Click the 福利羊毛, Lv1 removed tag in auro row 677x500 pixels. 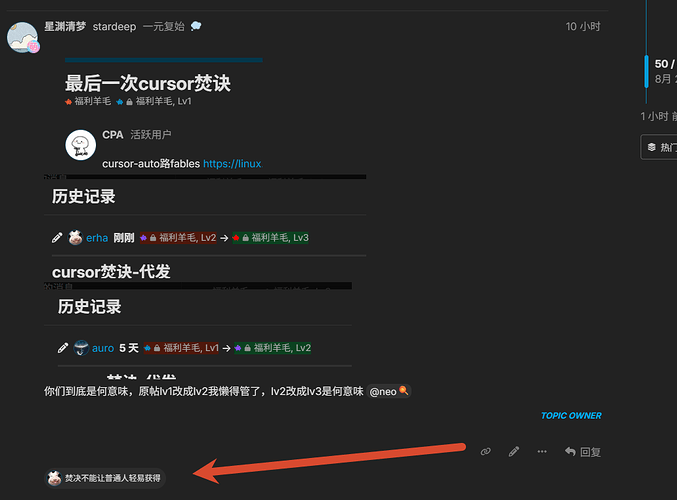pos(181,348)
